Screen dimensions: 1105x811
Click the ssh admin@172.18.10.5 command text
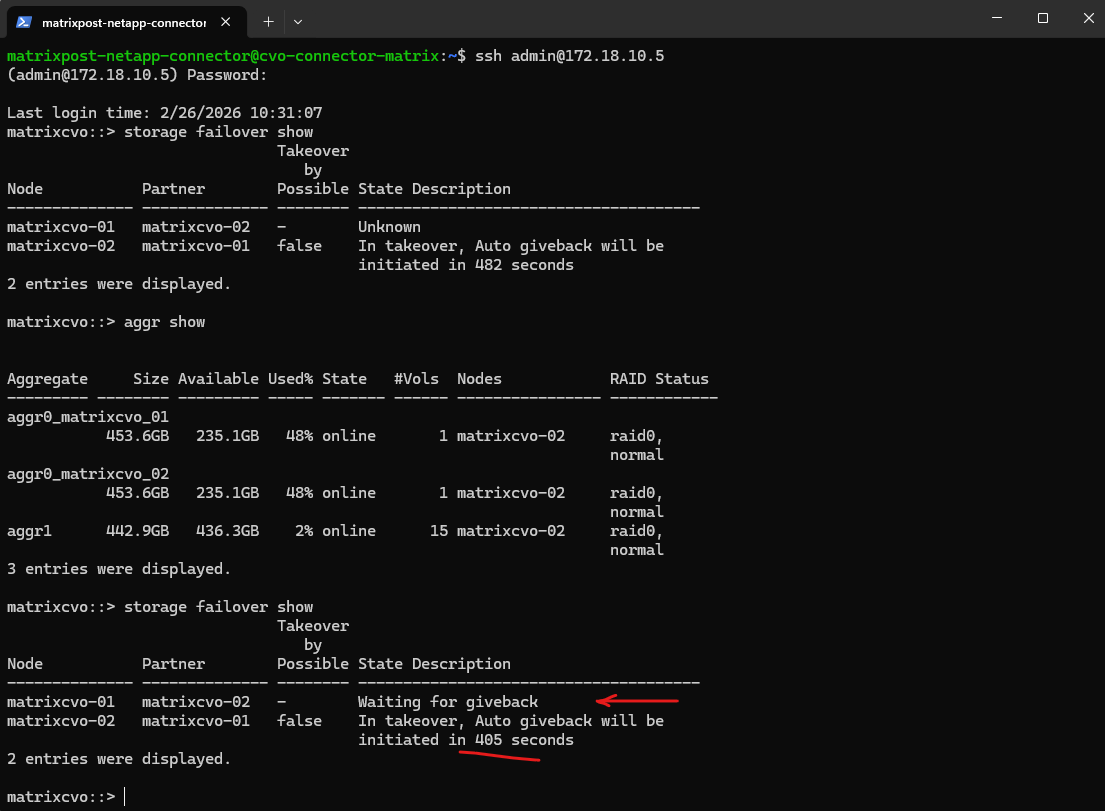(x=569, y=56)
